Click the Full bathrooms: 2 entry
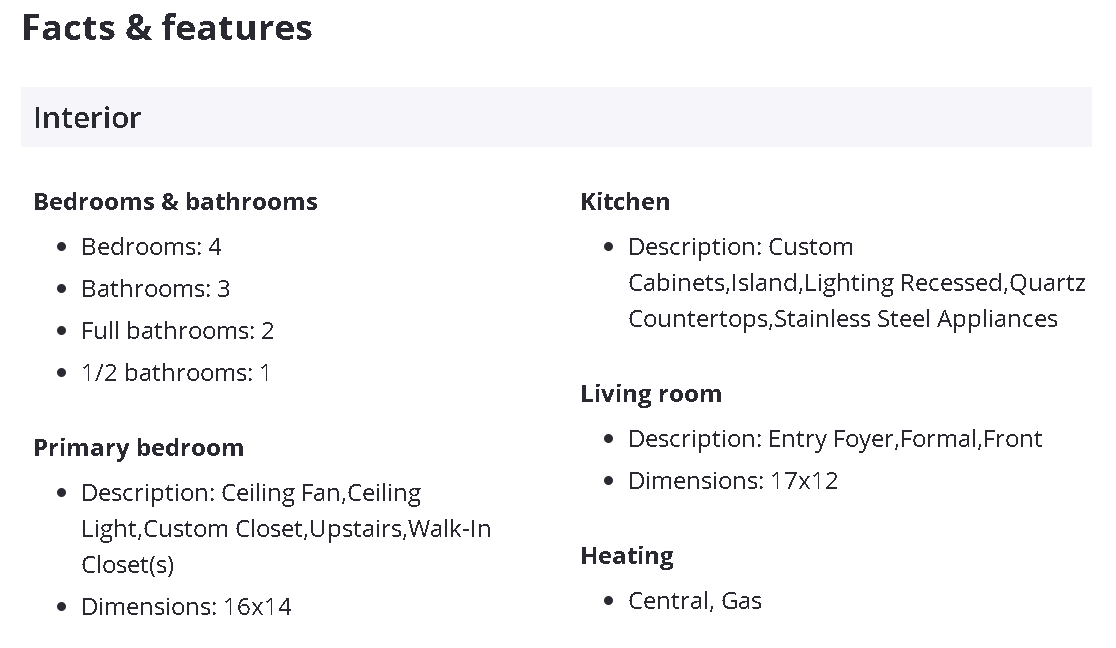The width and height of the screenshot is (1116, 648). point(177,331)
